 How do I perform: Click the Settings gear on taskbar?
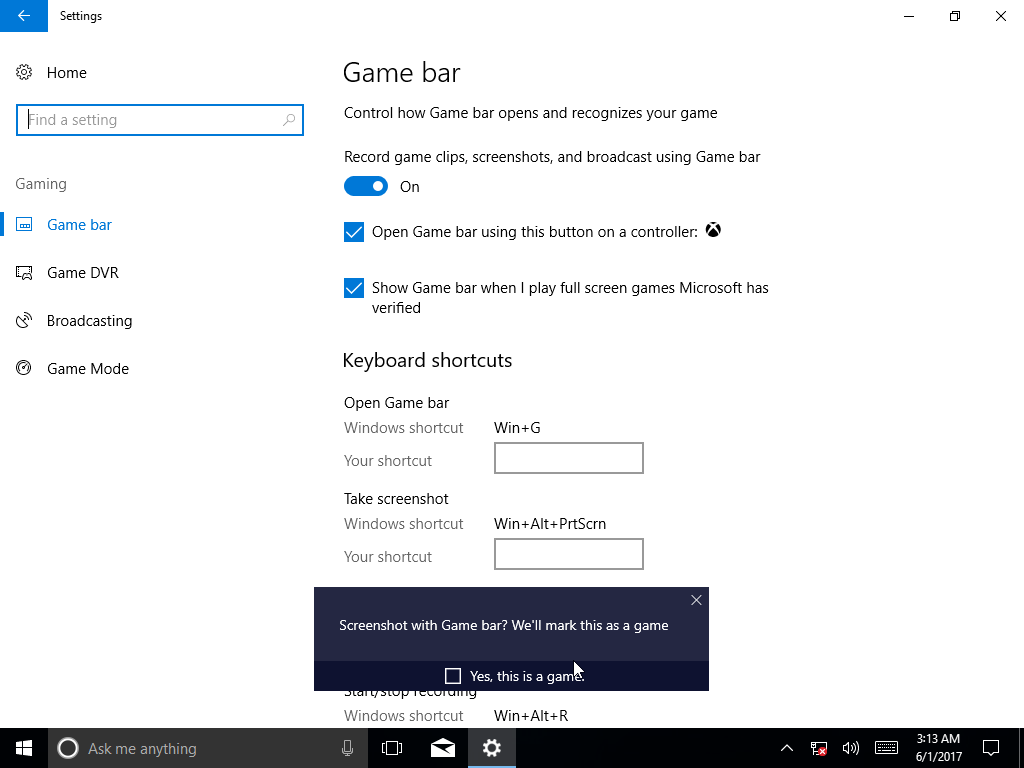[492, 748]
